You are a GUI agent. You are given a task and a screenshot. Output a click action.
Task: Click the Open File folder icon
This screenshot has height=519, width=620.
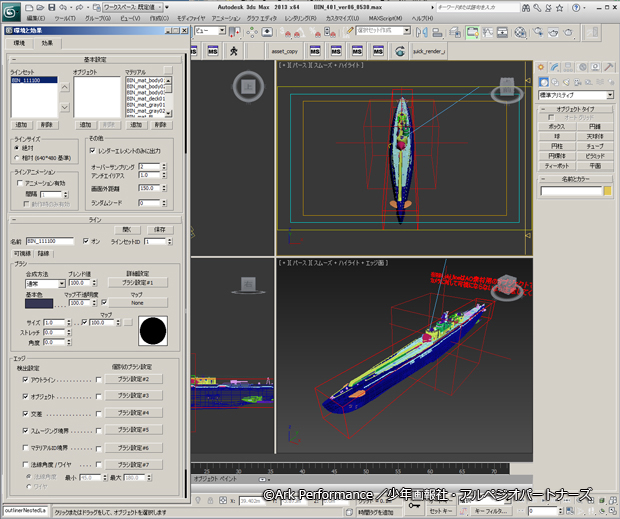(x=40, y=8)
